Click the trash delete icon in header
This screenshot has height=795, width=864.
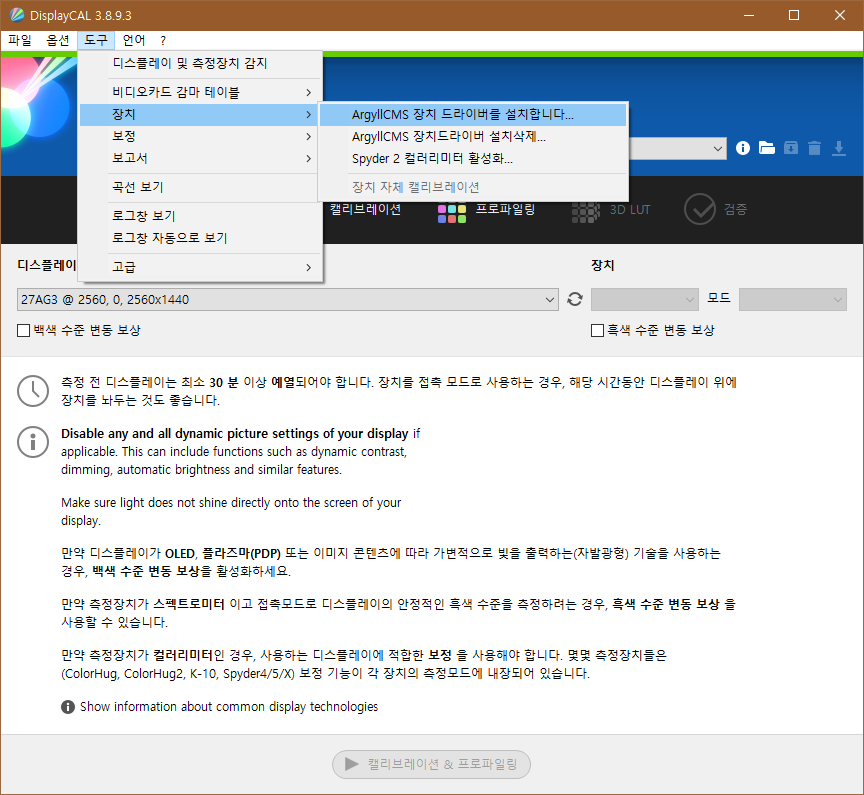coord(814,148)
